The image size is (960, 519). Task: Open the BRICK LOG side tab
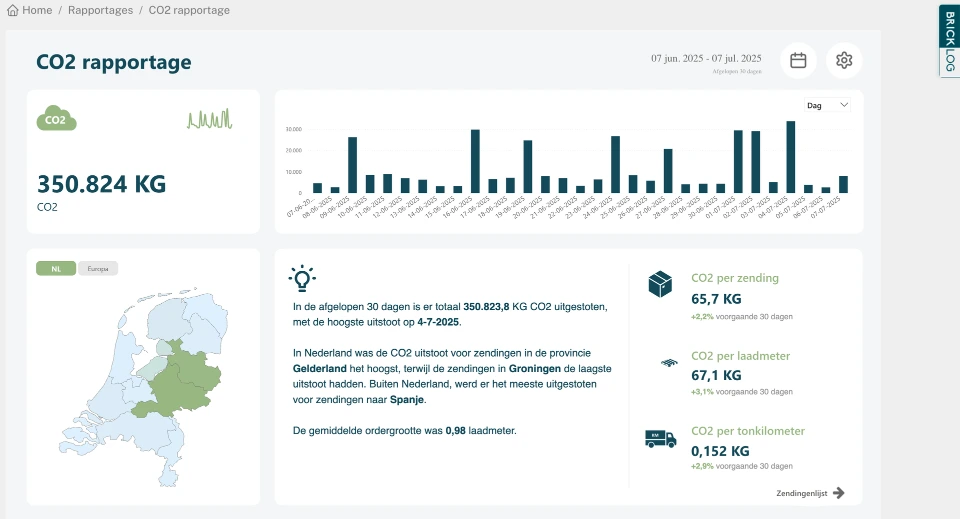coord(949,40)
